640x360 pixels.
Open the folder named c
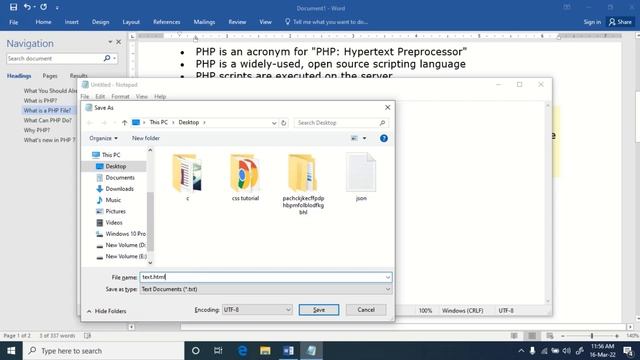(x=187, y=177)
